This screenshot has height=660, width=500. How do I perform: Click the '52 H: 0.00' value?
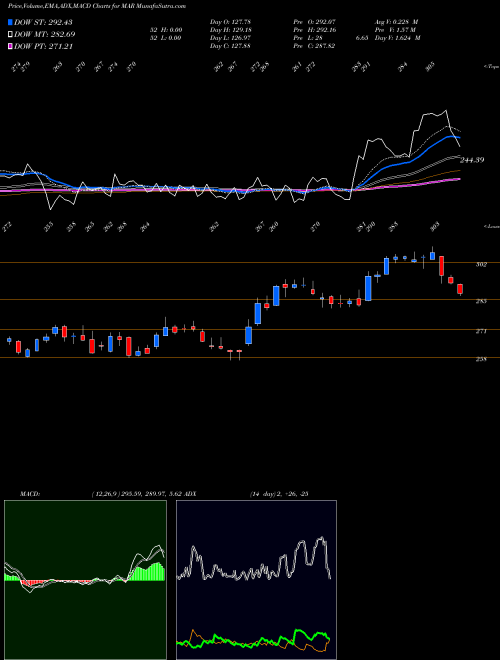click(166, 30)
